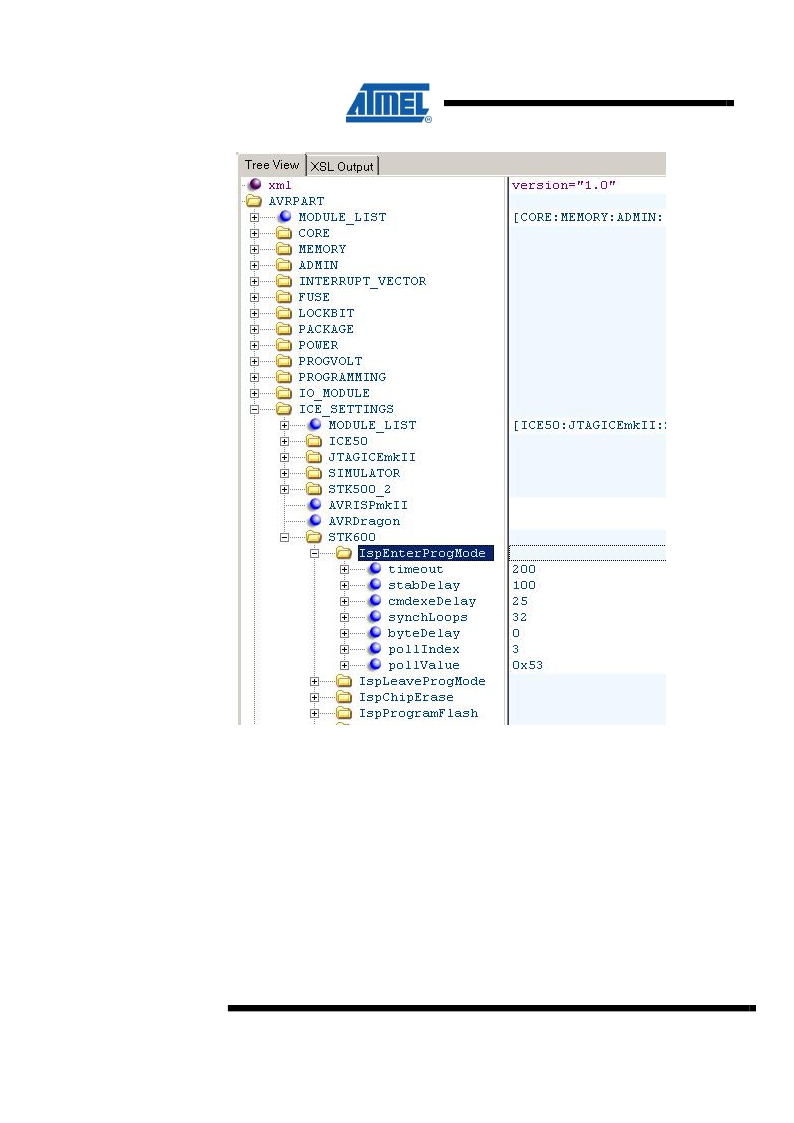Click the timeout value 200
Image resolution: width=794 pixels, height=1123 pixels.
(523, 569)
